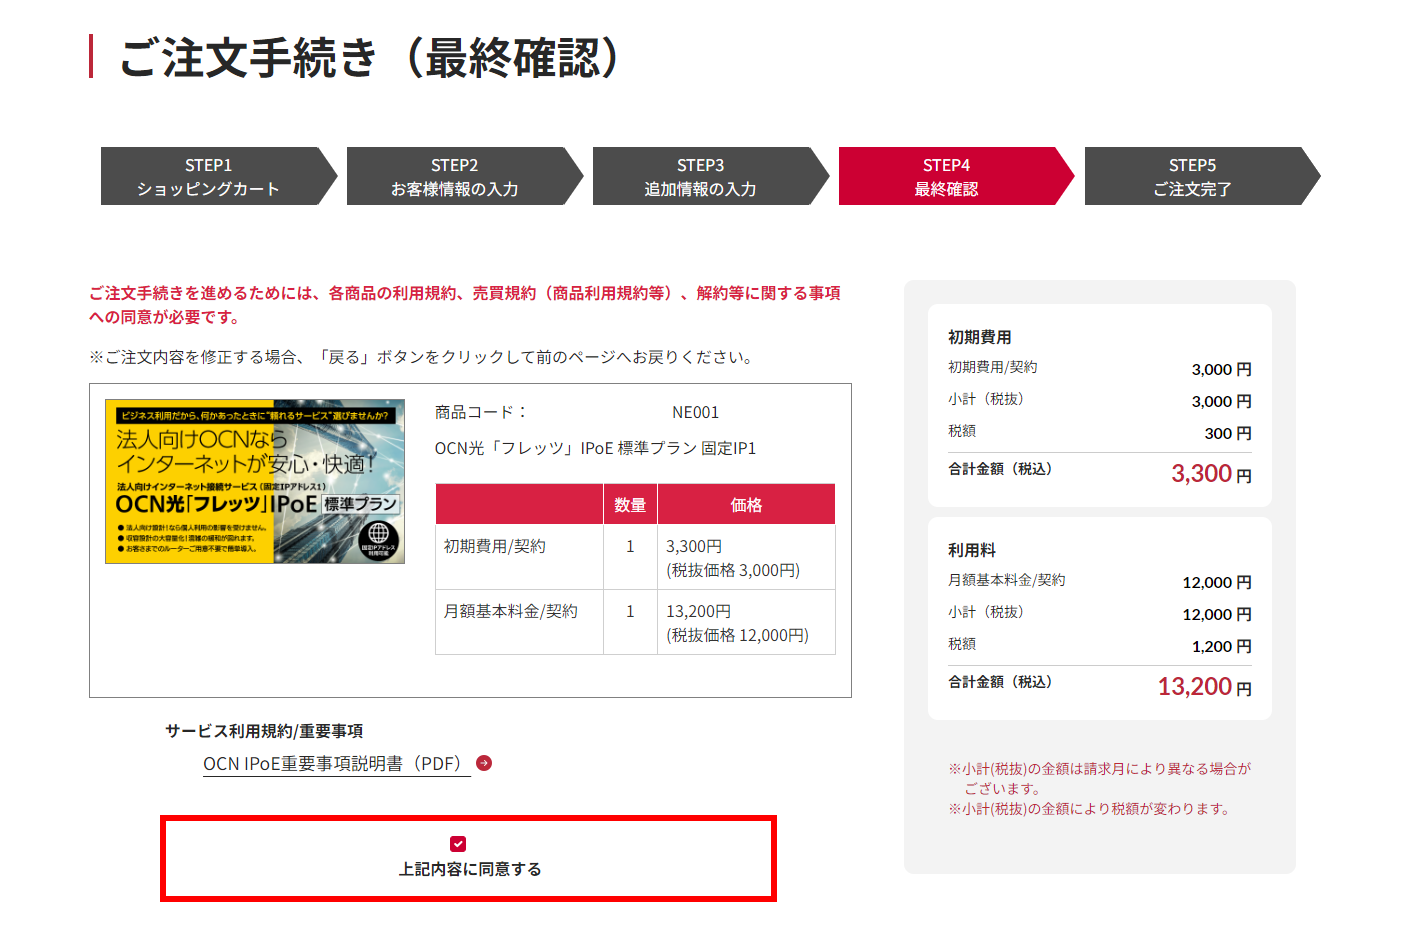Select STEP4 最終確認 step

click(957, 176)
